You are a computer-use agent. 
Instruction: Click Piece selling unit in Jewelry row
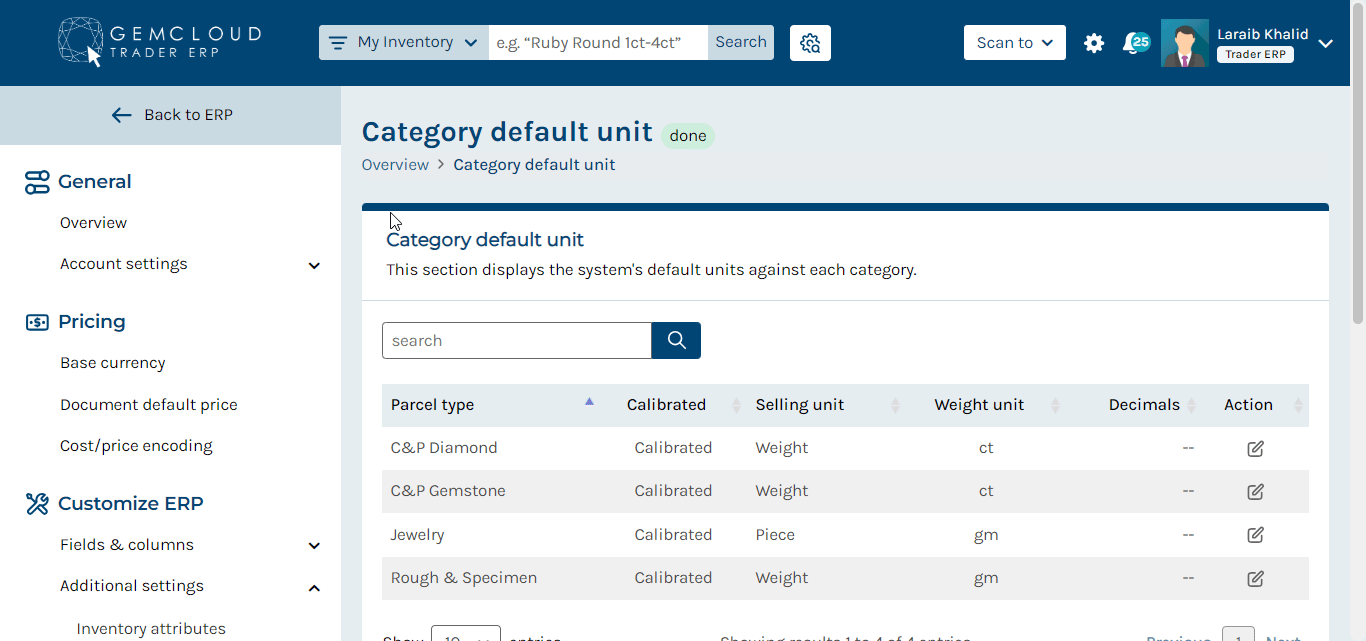point(775,535)
